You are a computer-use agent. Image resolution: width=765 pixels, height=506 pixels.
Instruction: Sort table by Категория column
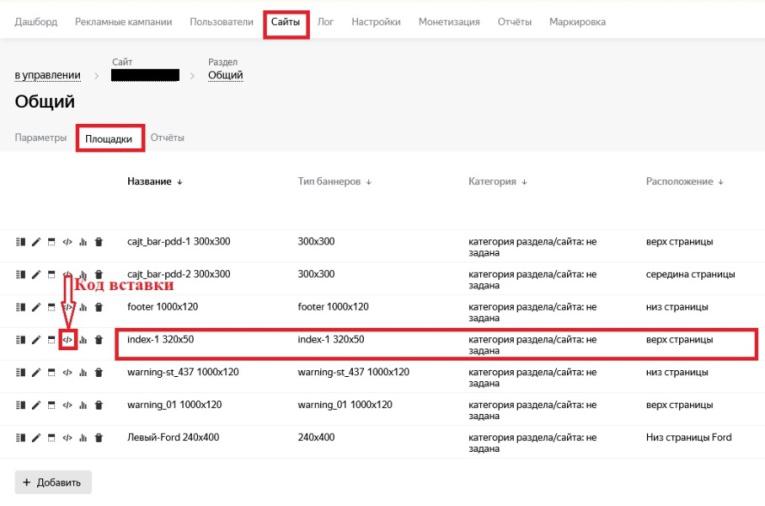tap(498, 182)
